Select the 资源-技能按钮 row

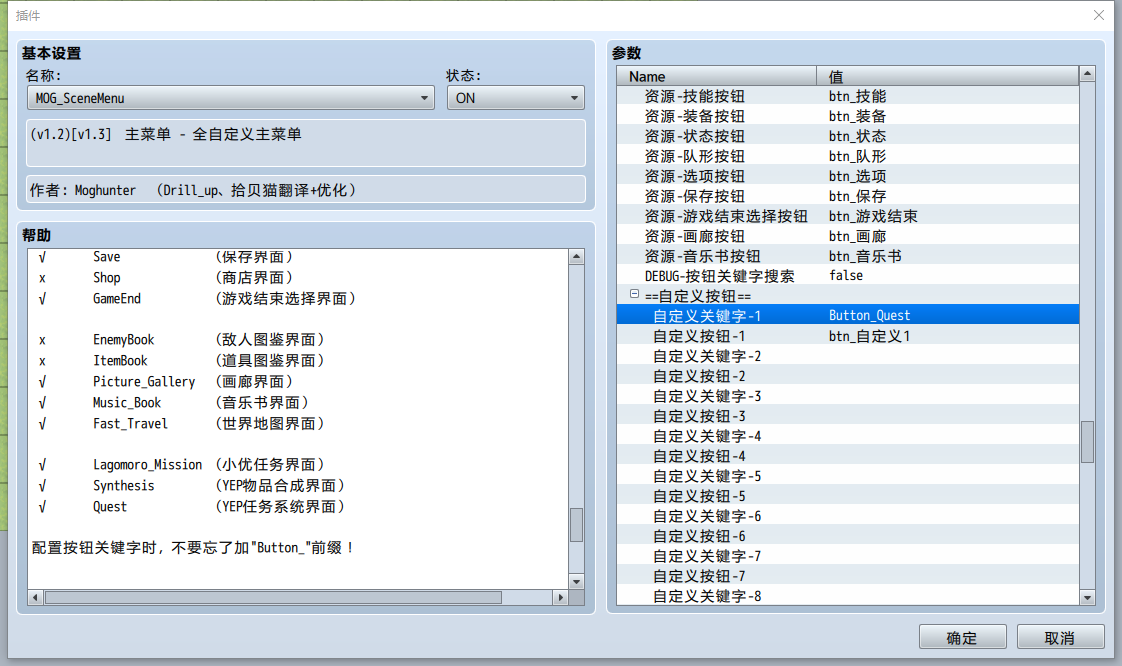[848, 96]
